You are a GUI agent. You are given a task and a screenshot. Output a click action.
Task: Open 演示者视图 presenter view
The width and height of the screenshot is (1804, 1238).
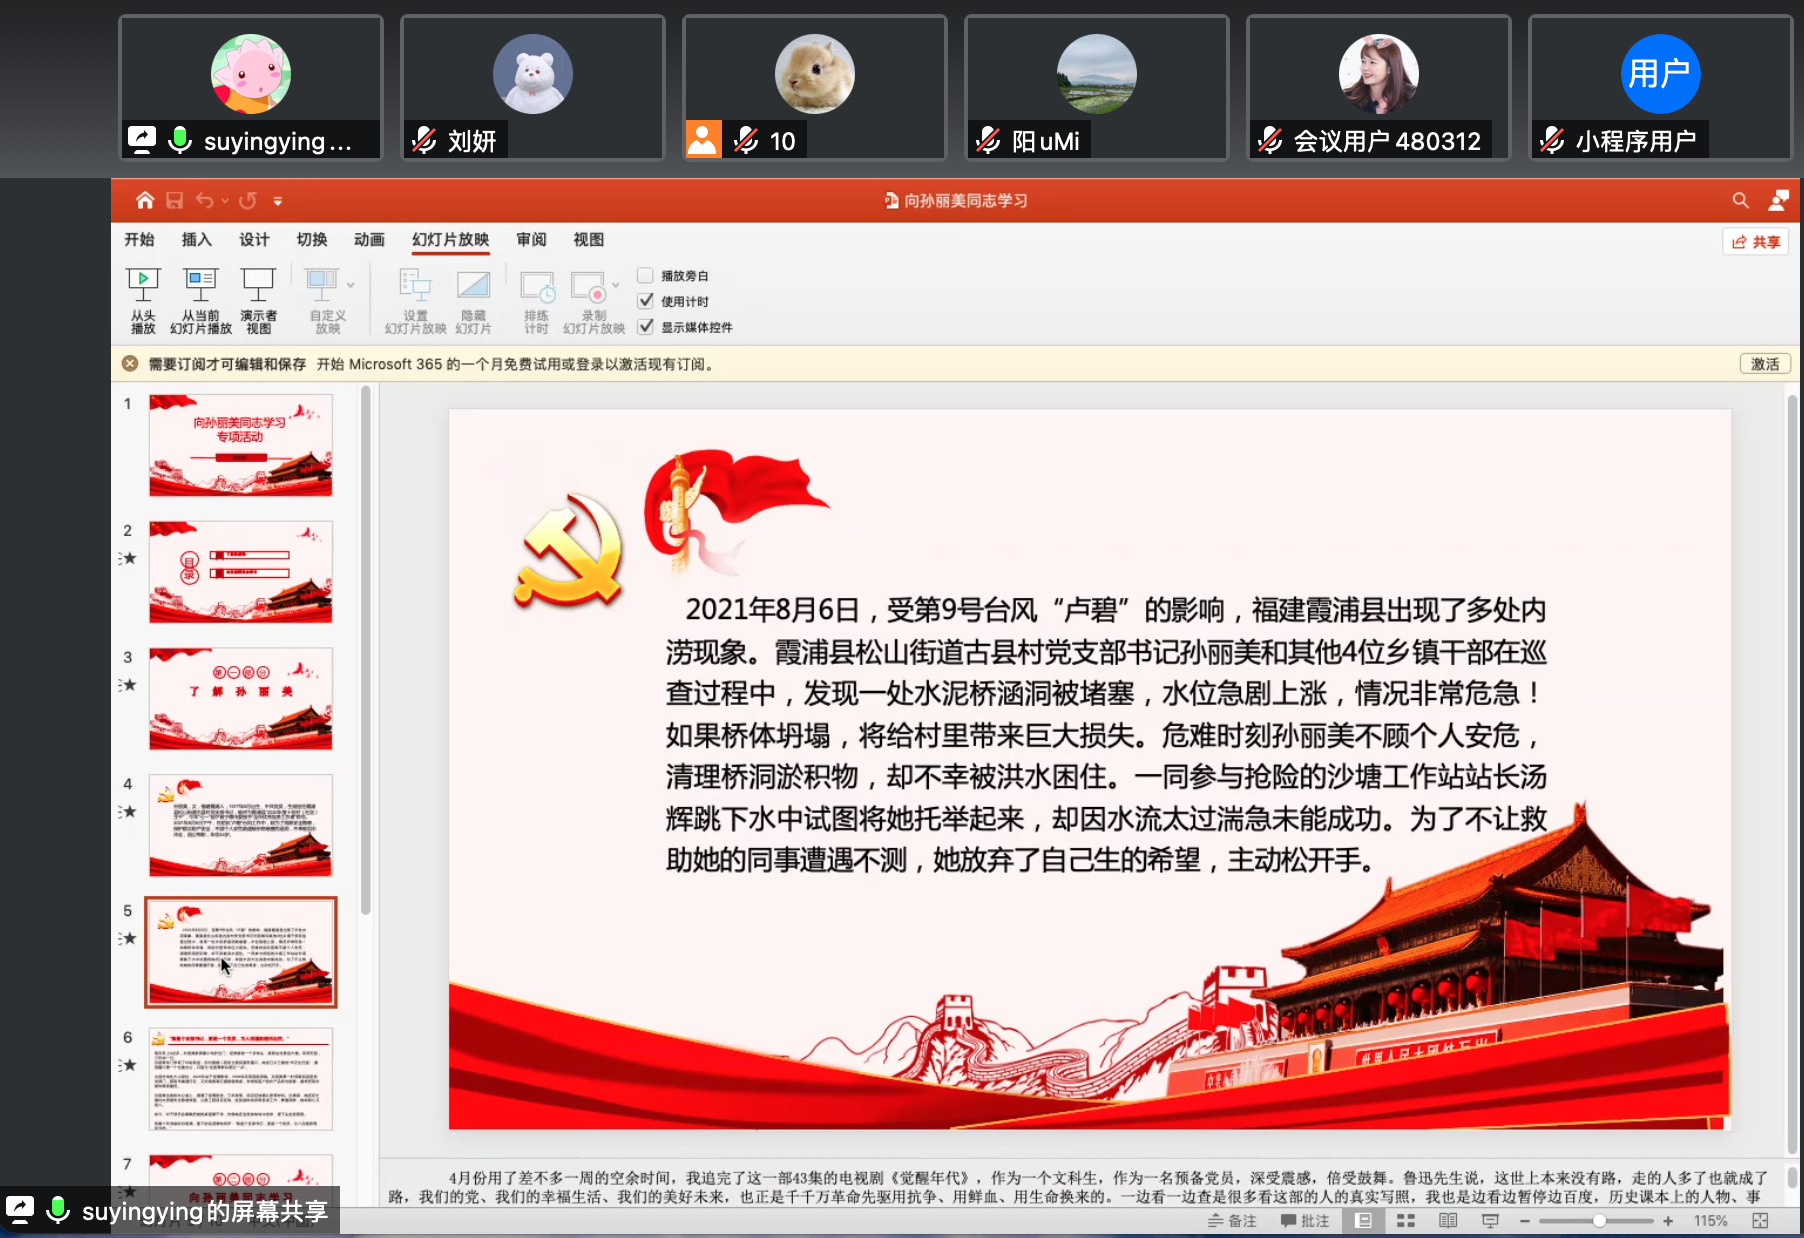click(x=258, y=286)
